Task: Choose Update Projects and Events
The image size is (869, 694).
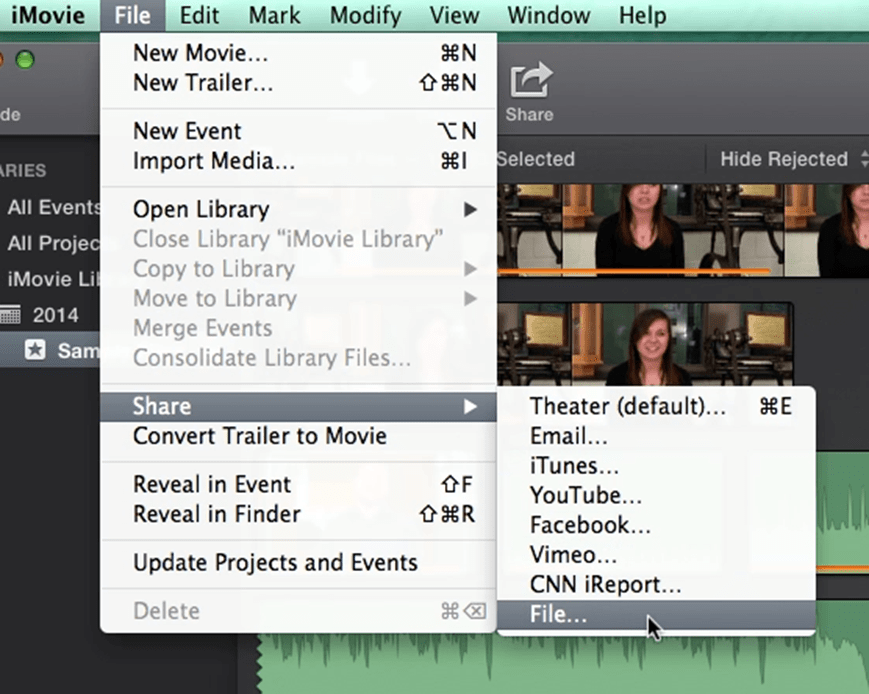Action: point(298,563)
